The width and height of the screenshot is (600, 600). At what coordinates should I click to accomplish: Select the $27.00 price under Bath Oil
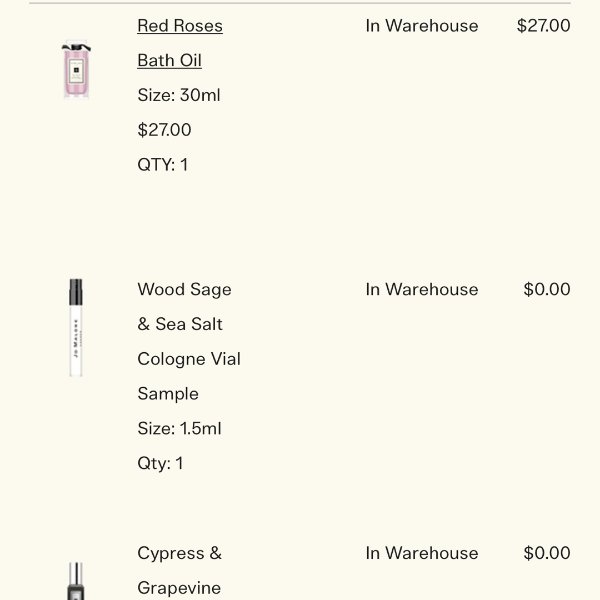click(x=164, y=130)
